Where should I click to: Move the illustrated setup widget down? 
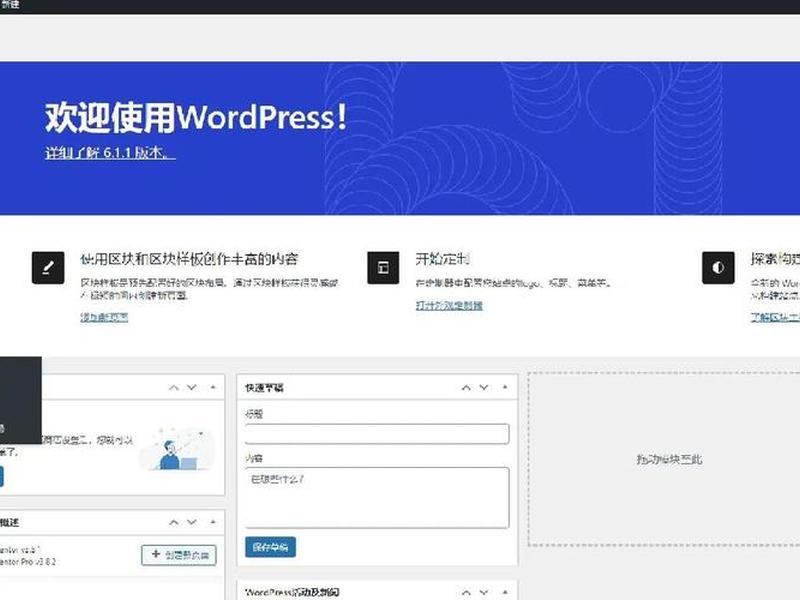tap(192, 388)
